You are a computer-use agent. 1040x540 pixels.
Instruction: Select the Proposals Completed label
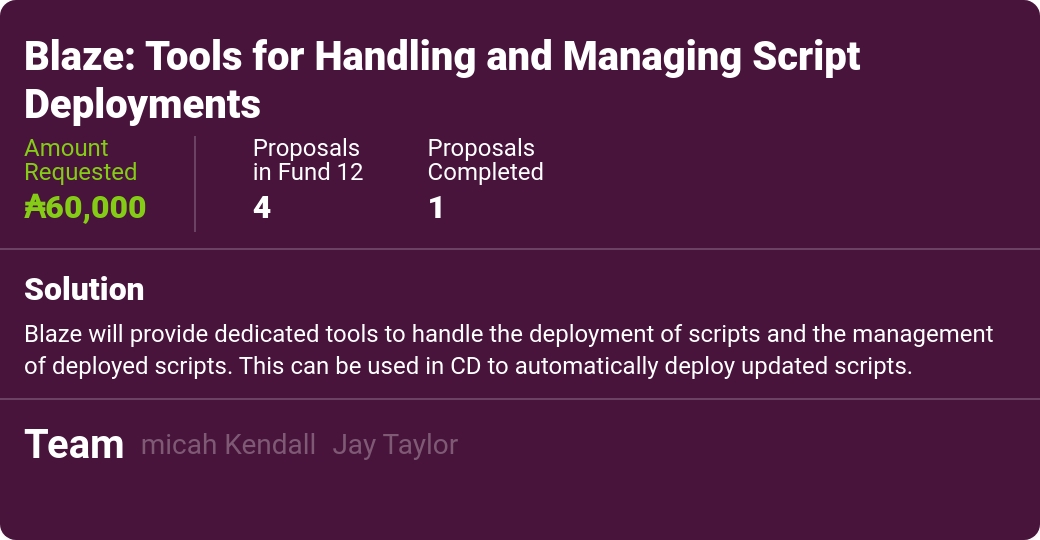click(x=486, y=160)
